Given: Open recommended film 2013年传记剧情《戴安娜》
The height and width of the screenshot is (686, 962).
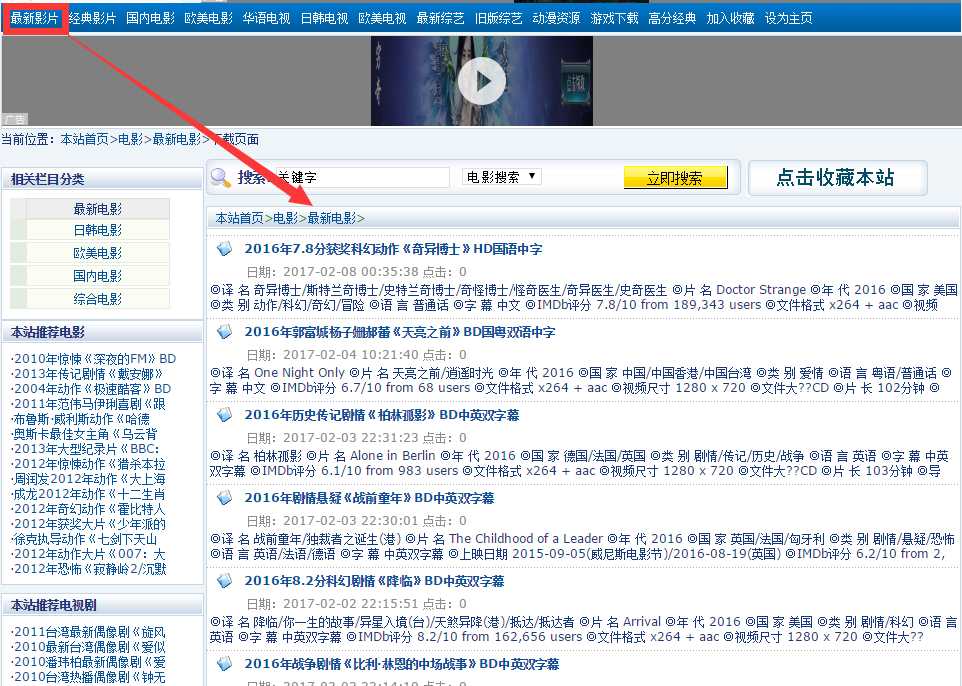Looking at the screenshot, I should pos(88,374).
